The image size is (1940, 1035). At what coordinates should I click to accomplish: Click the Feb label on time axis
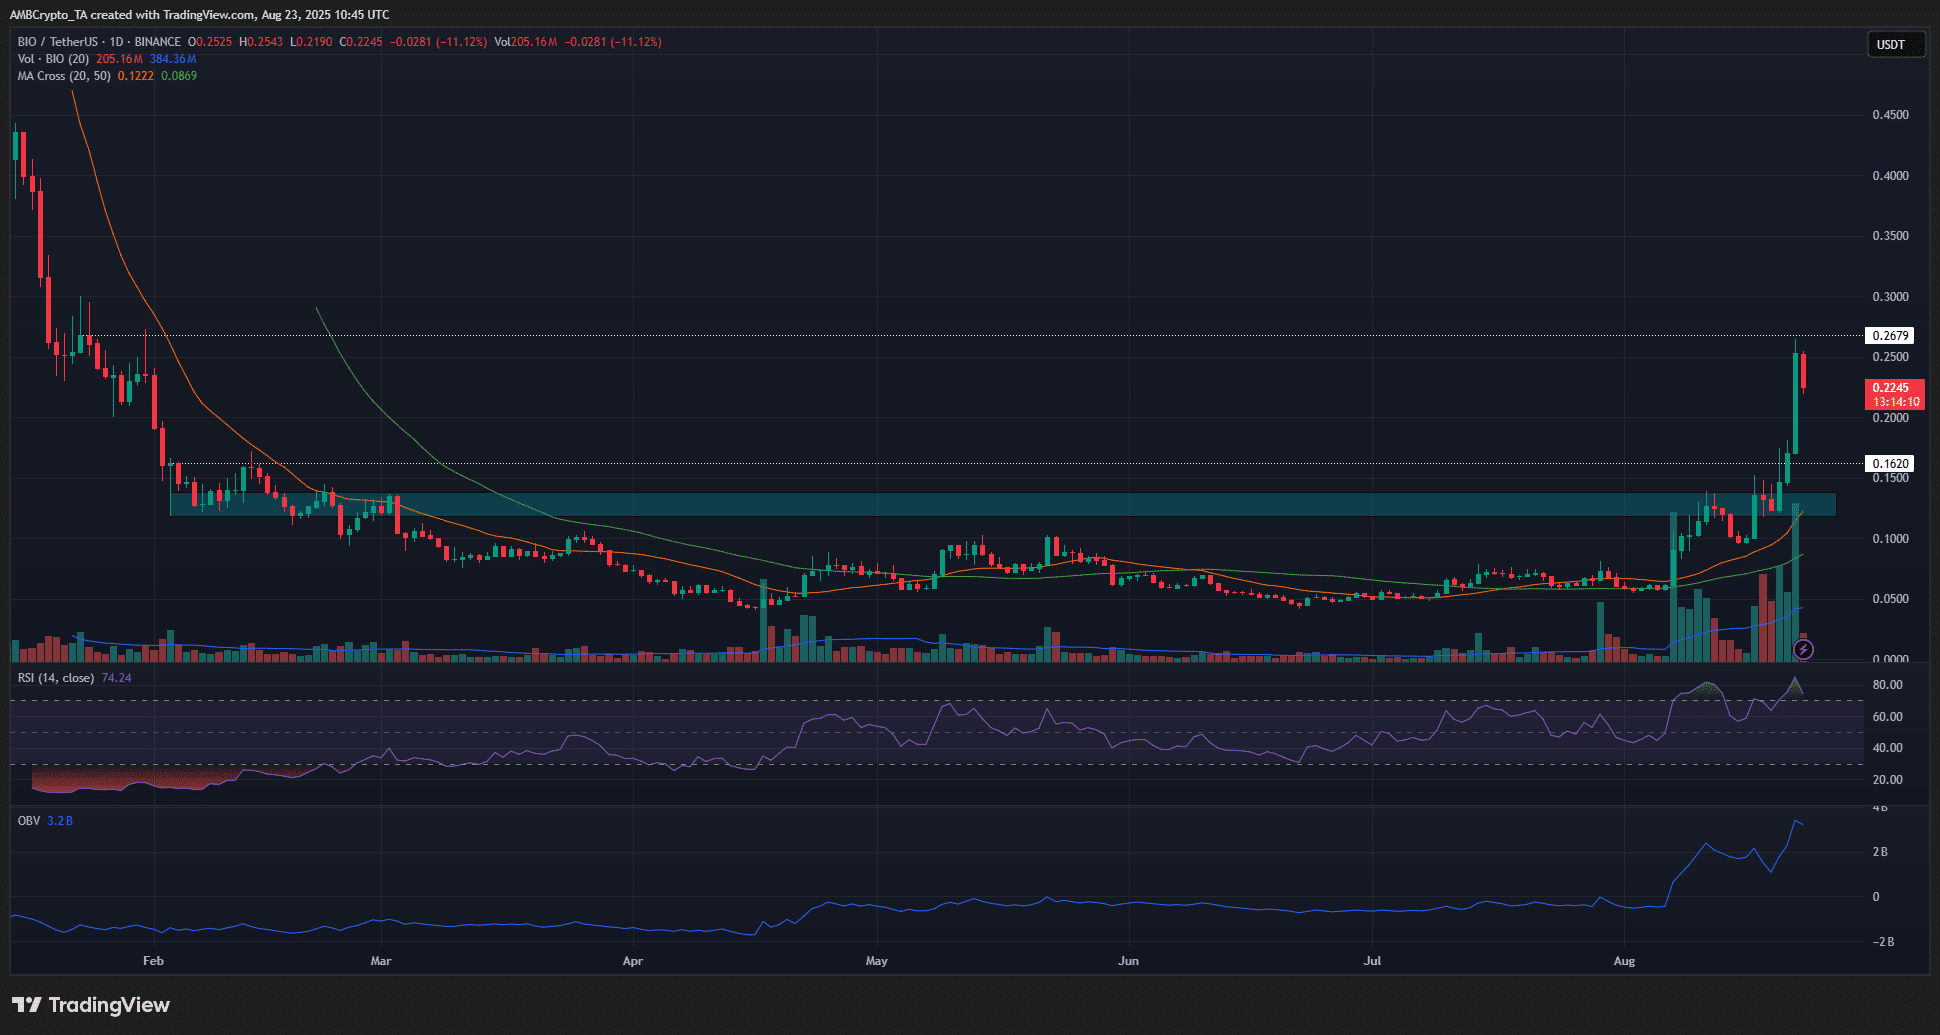[153, 961]
